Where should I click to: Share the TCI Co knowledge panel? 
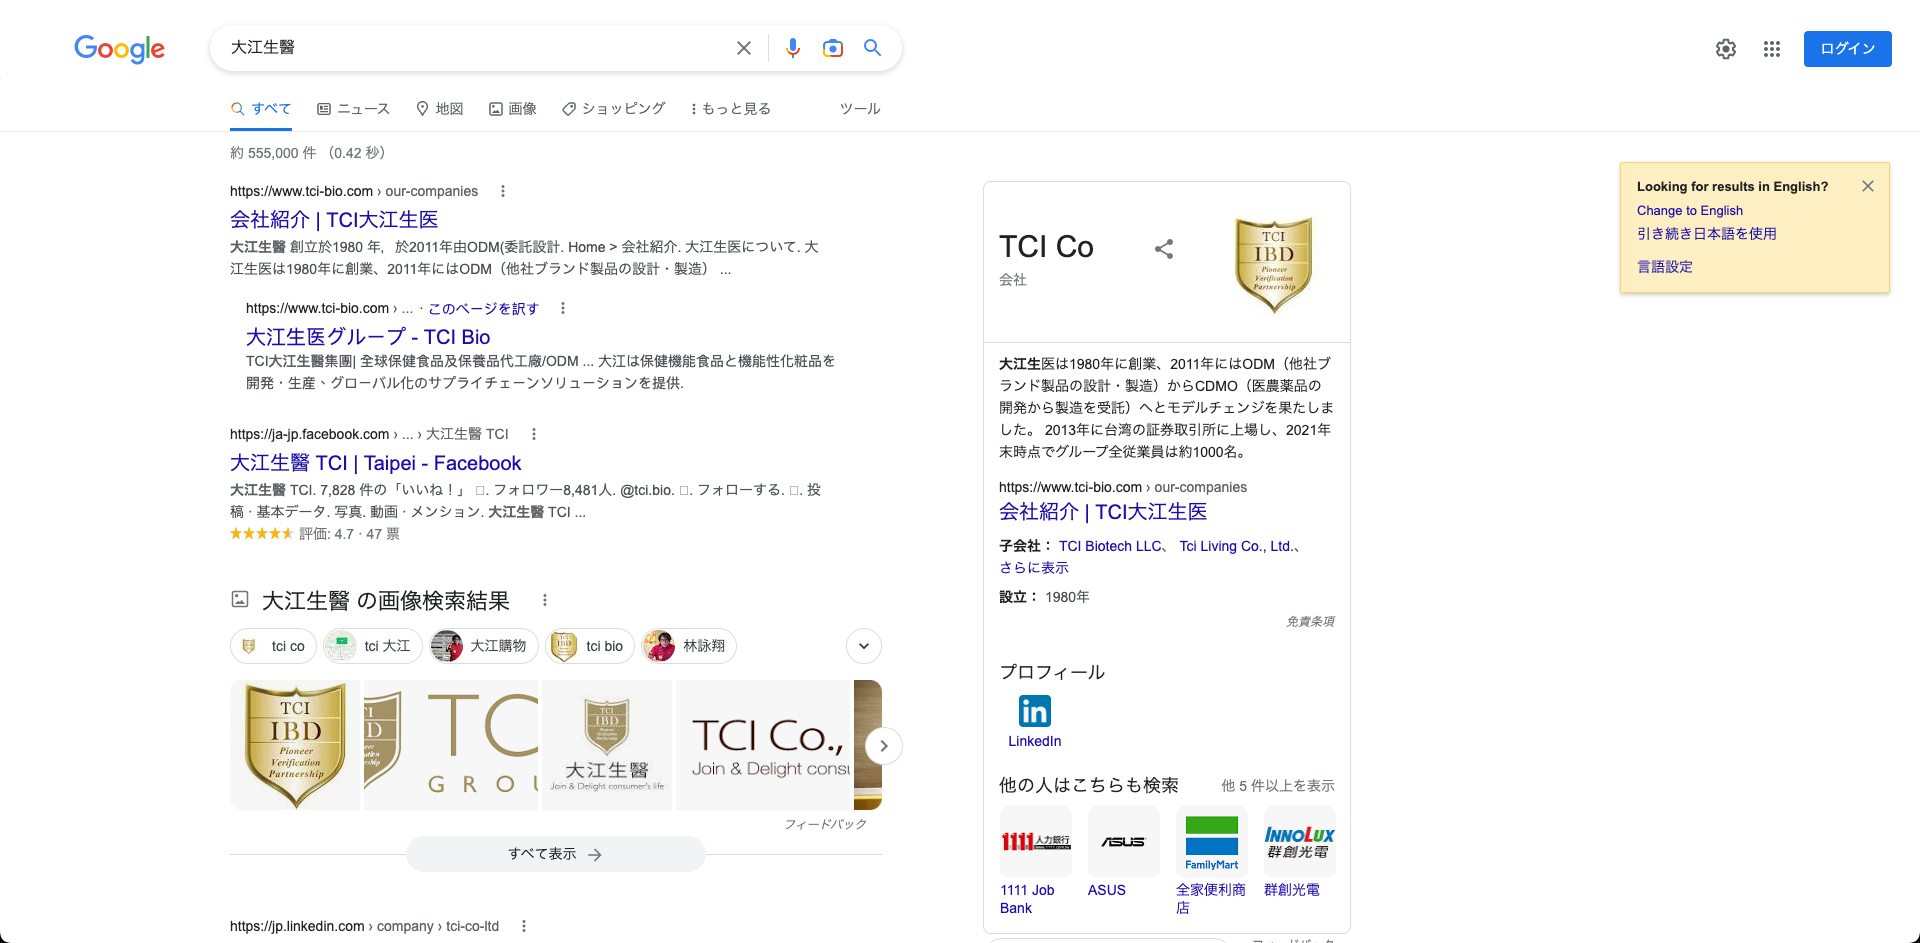pos(1164,249)
